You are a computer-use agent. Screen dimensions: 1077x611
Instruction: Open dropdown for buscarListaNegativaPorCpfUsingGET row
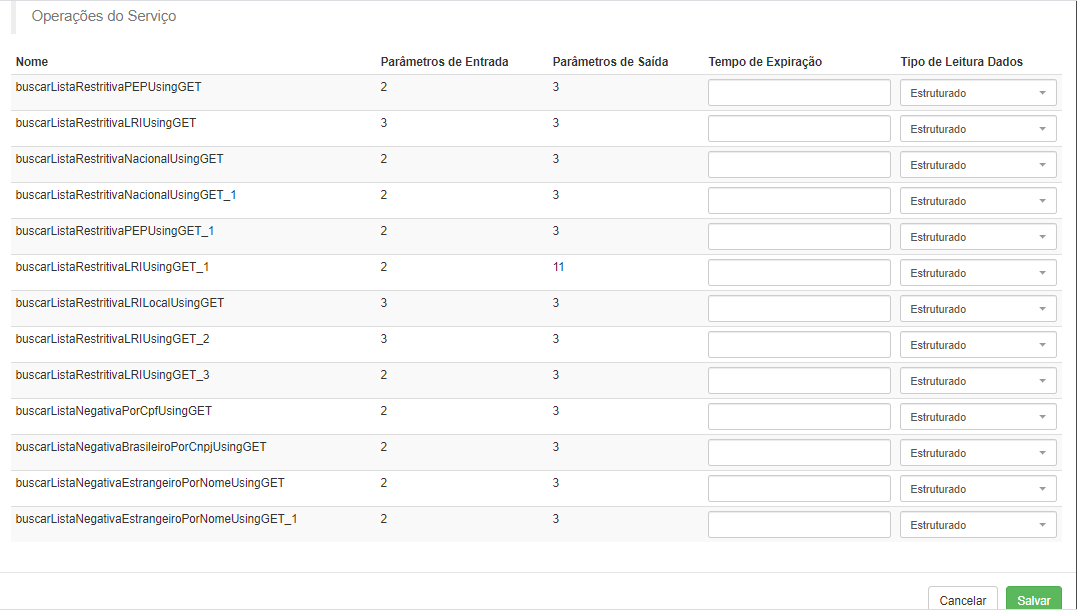[x=978, y=417]
